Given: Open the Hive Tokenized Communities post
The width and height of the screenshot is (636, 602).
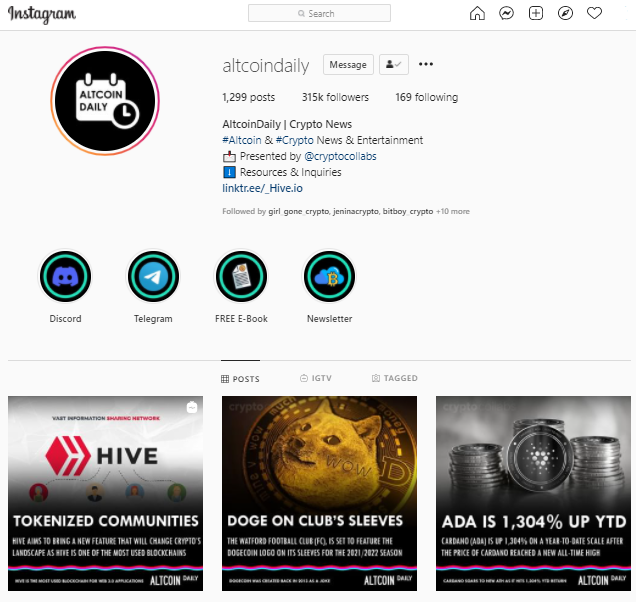Looking at the screenshot, I should point(105,493).
